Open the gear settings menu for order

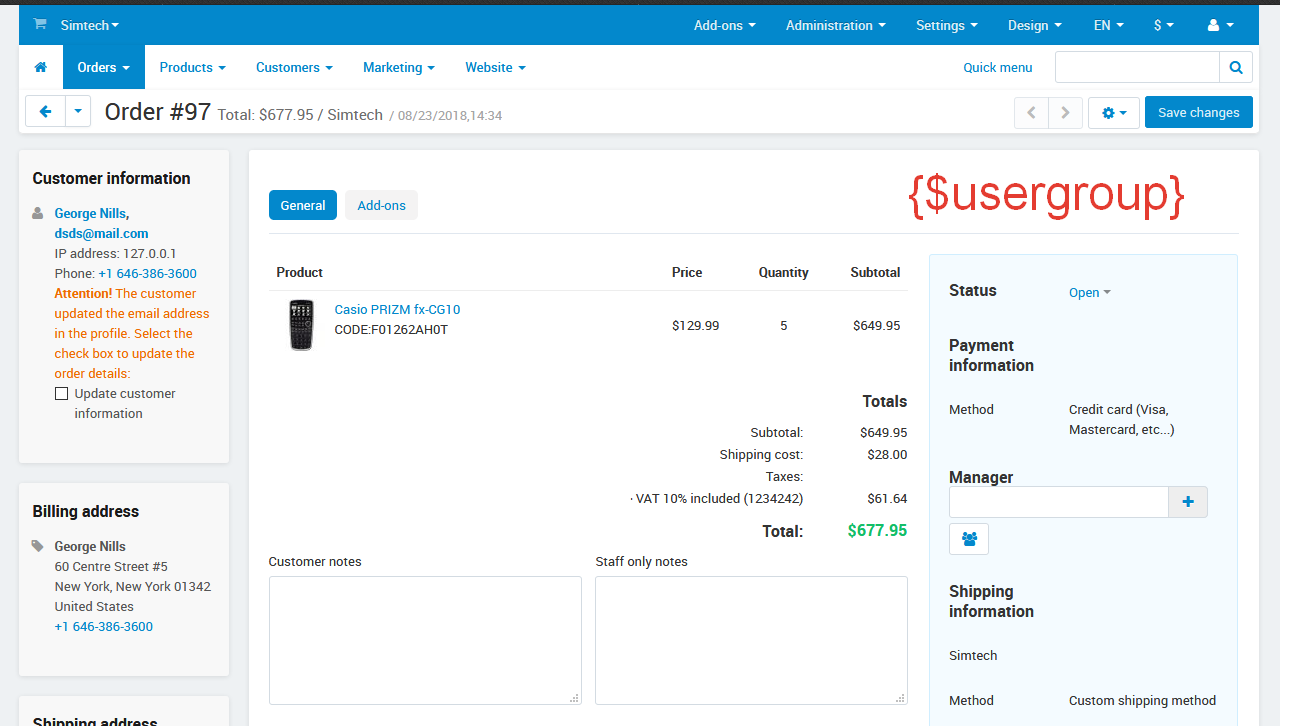1114,113
